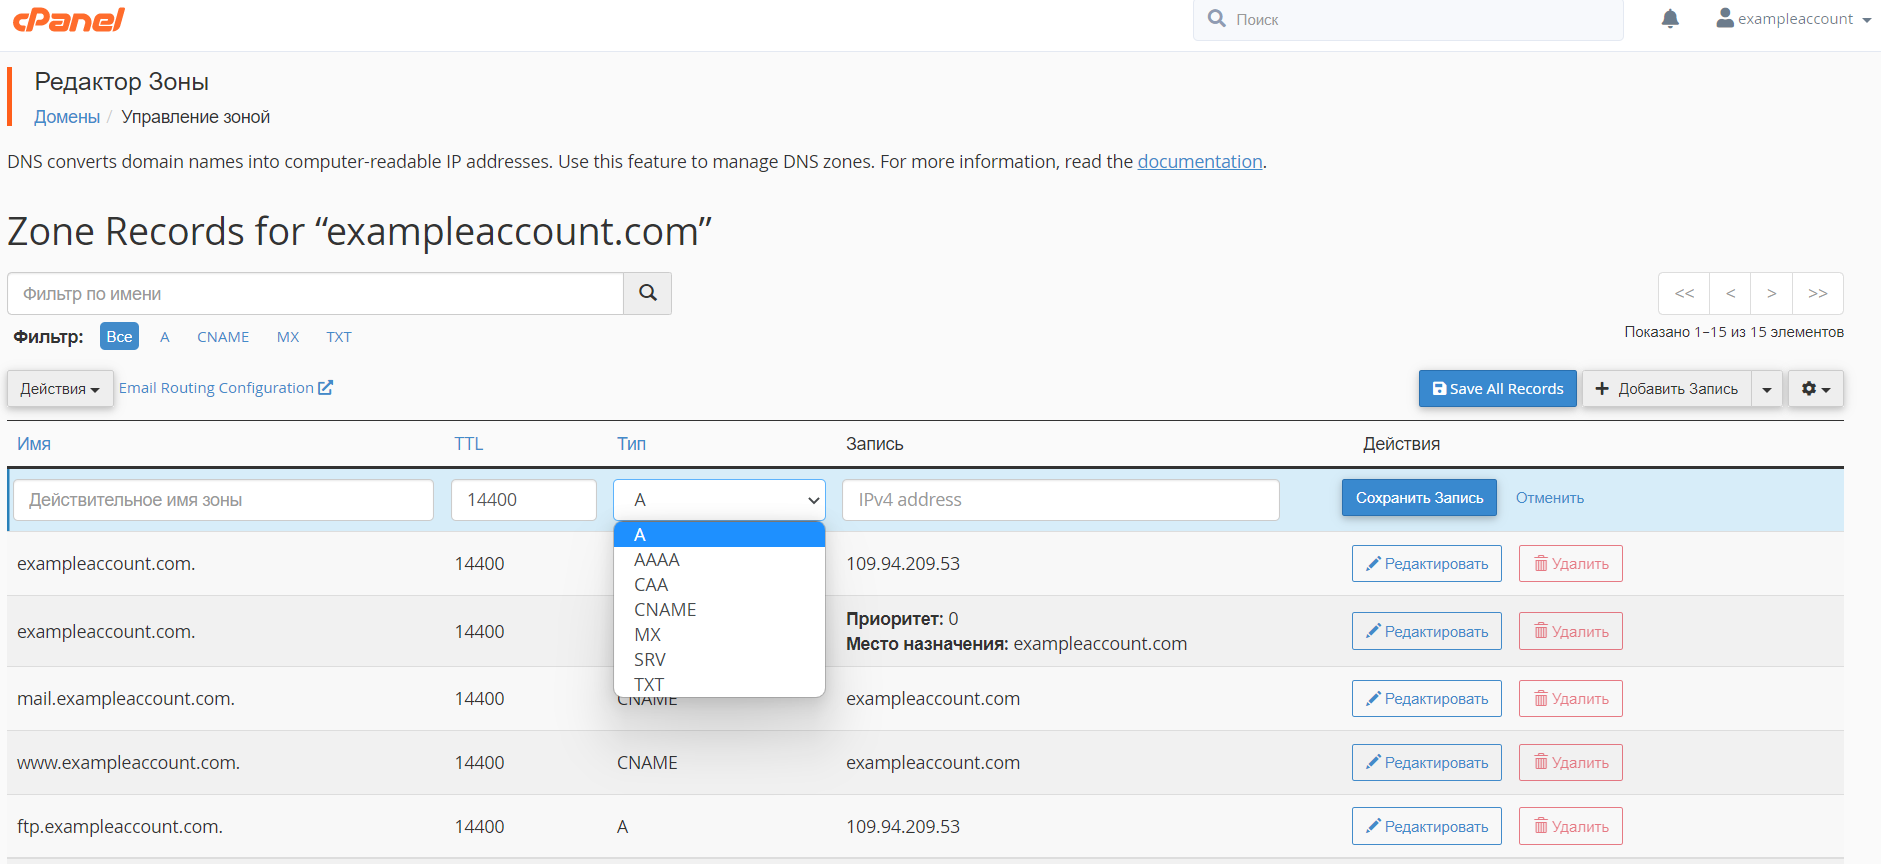Image resolution: width=1881 pixels, height=864 pixels.
Task: Click Сохранить Запись to save new record
Action: click(1419, 498)
